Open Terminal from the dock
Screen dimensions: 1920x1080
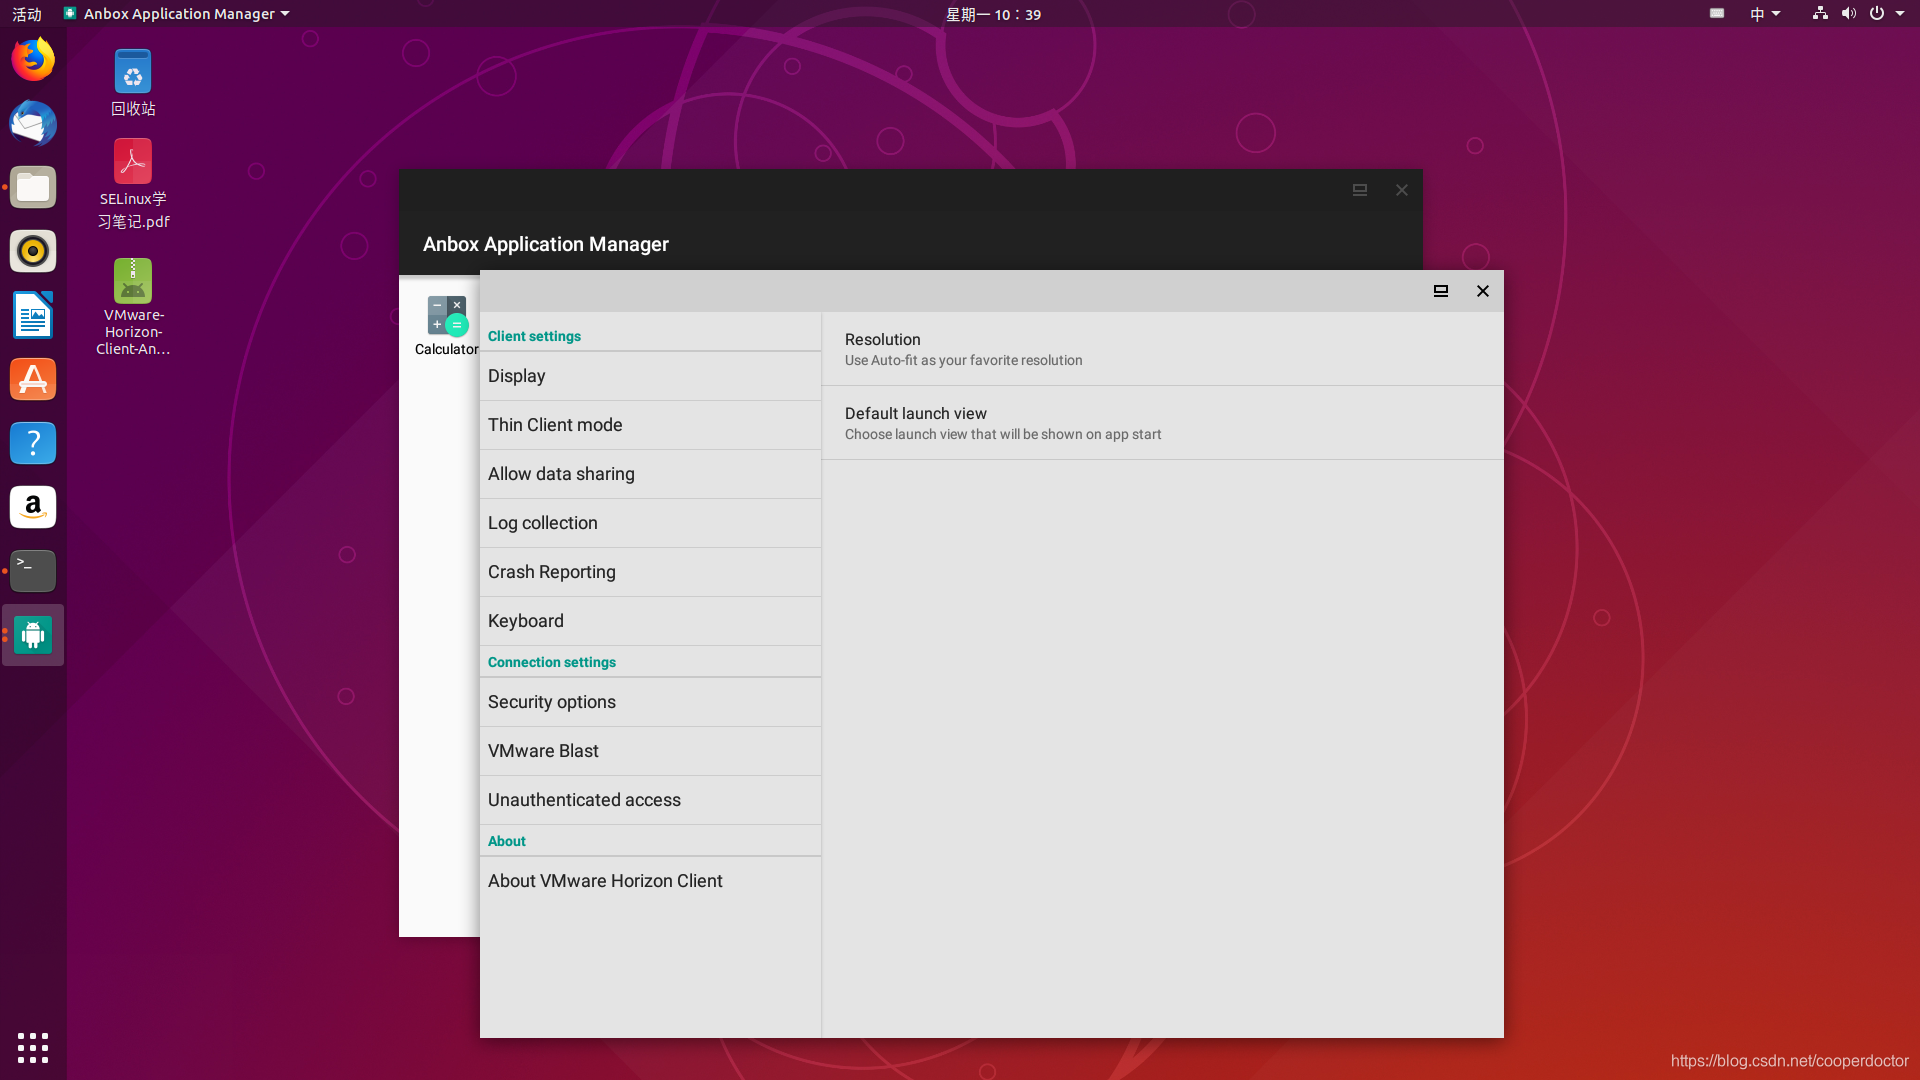(33, 571)
